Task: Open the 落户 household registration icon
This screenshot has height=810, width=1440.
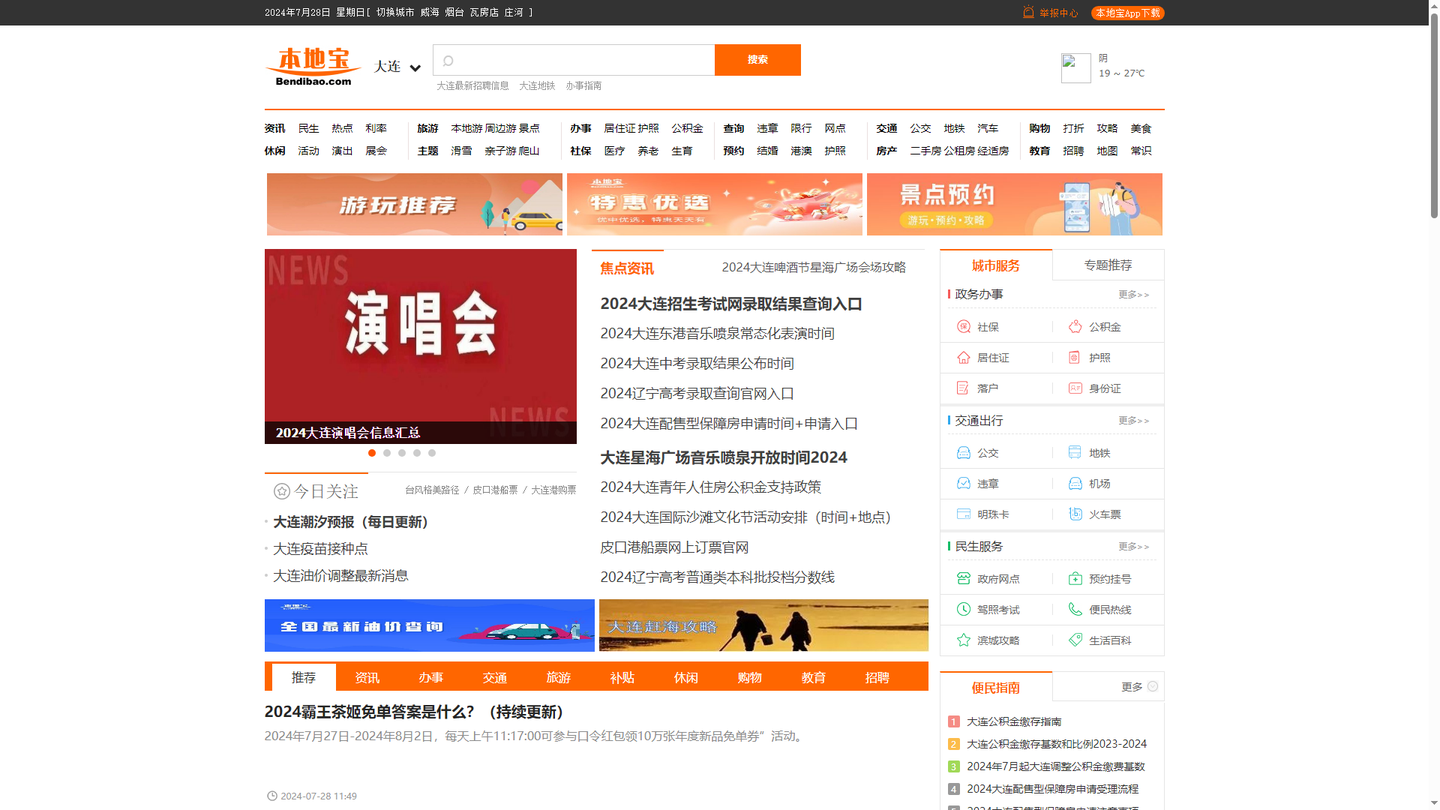Action: tap(964, 388)
